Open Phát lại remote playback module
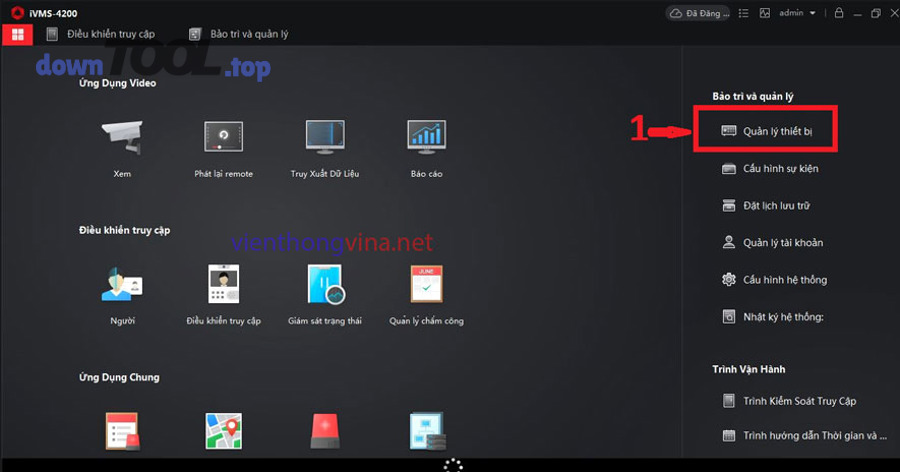 pos(224,140)
